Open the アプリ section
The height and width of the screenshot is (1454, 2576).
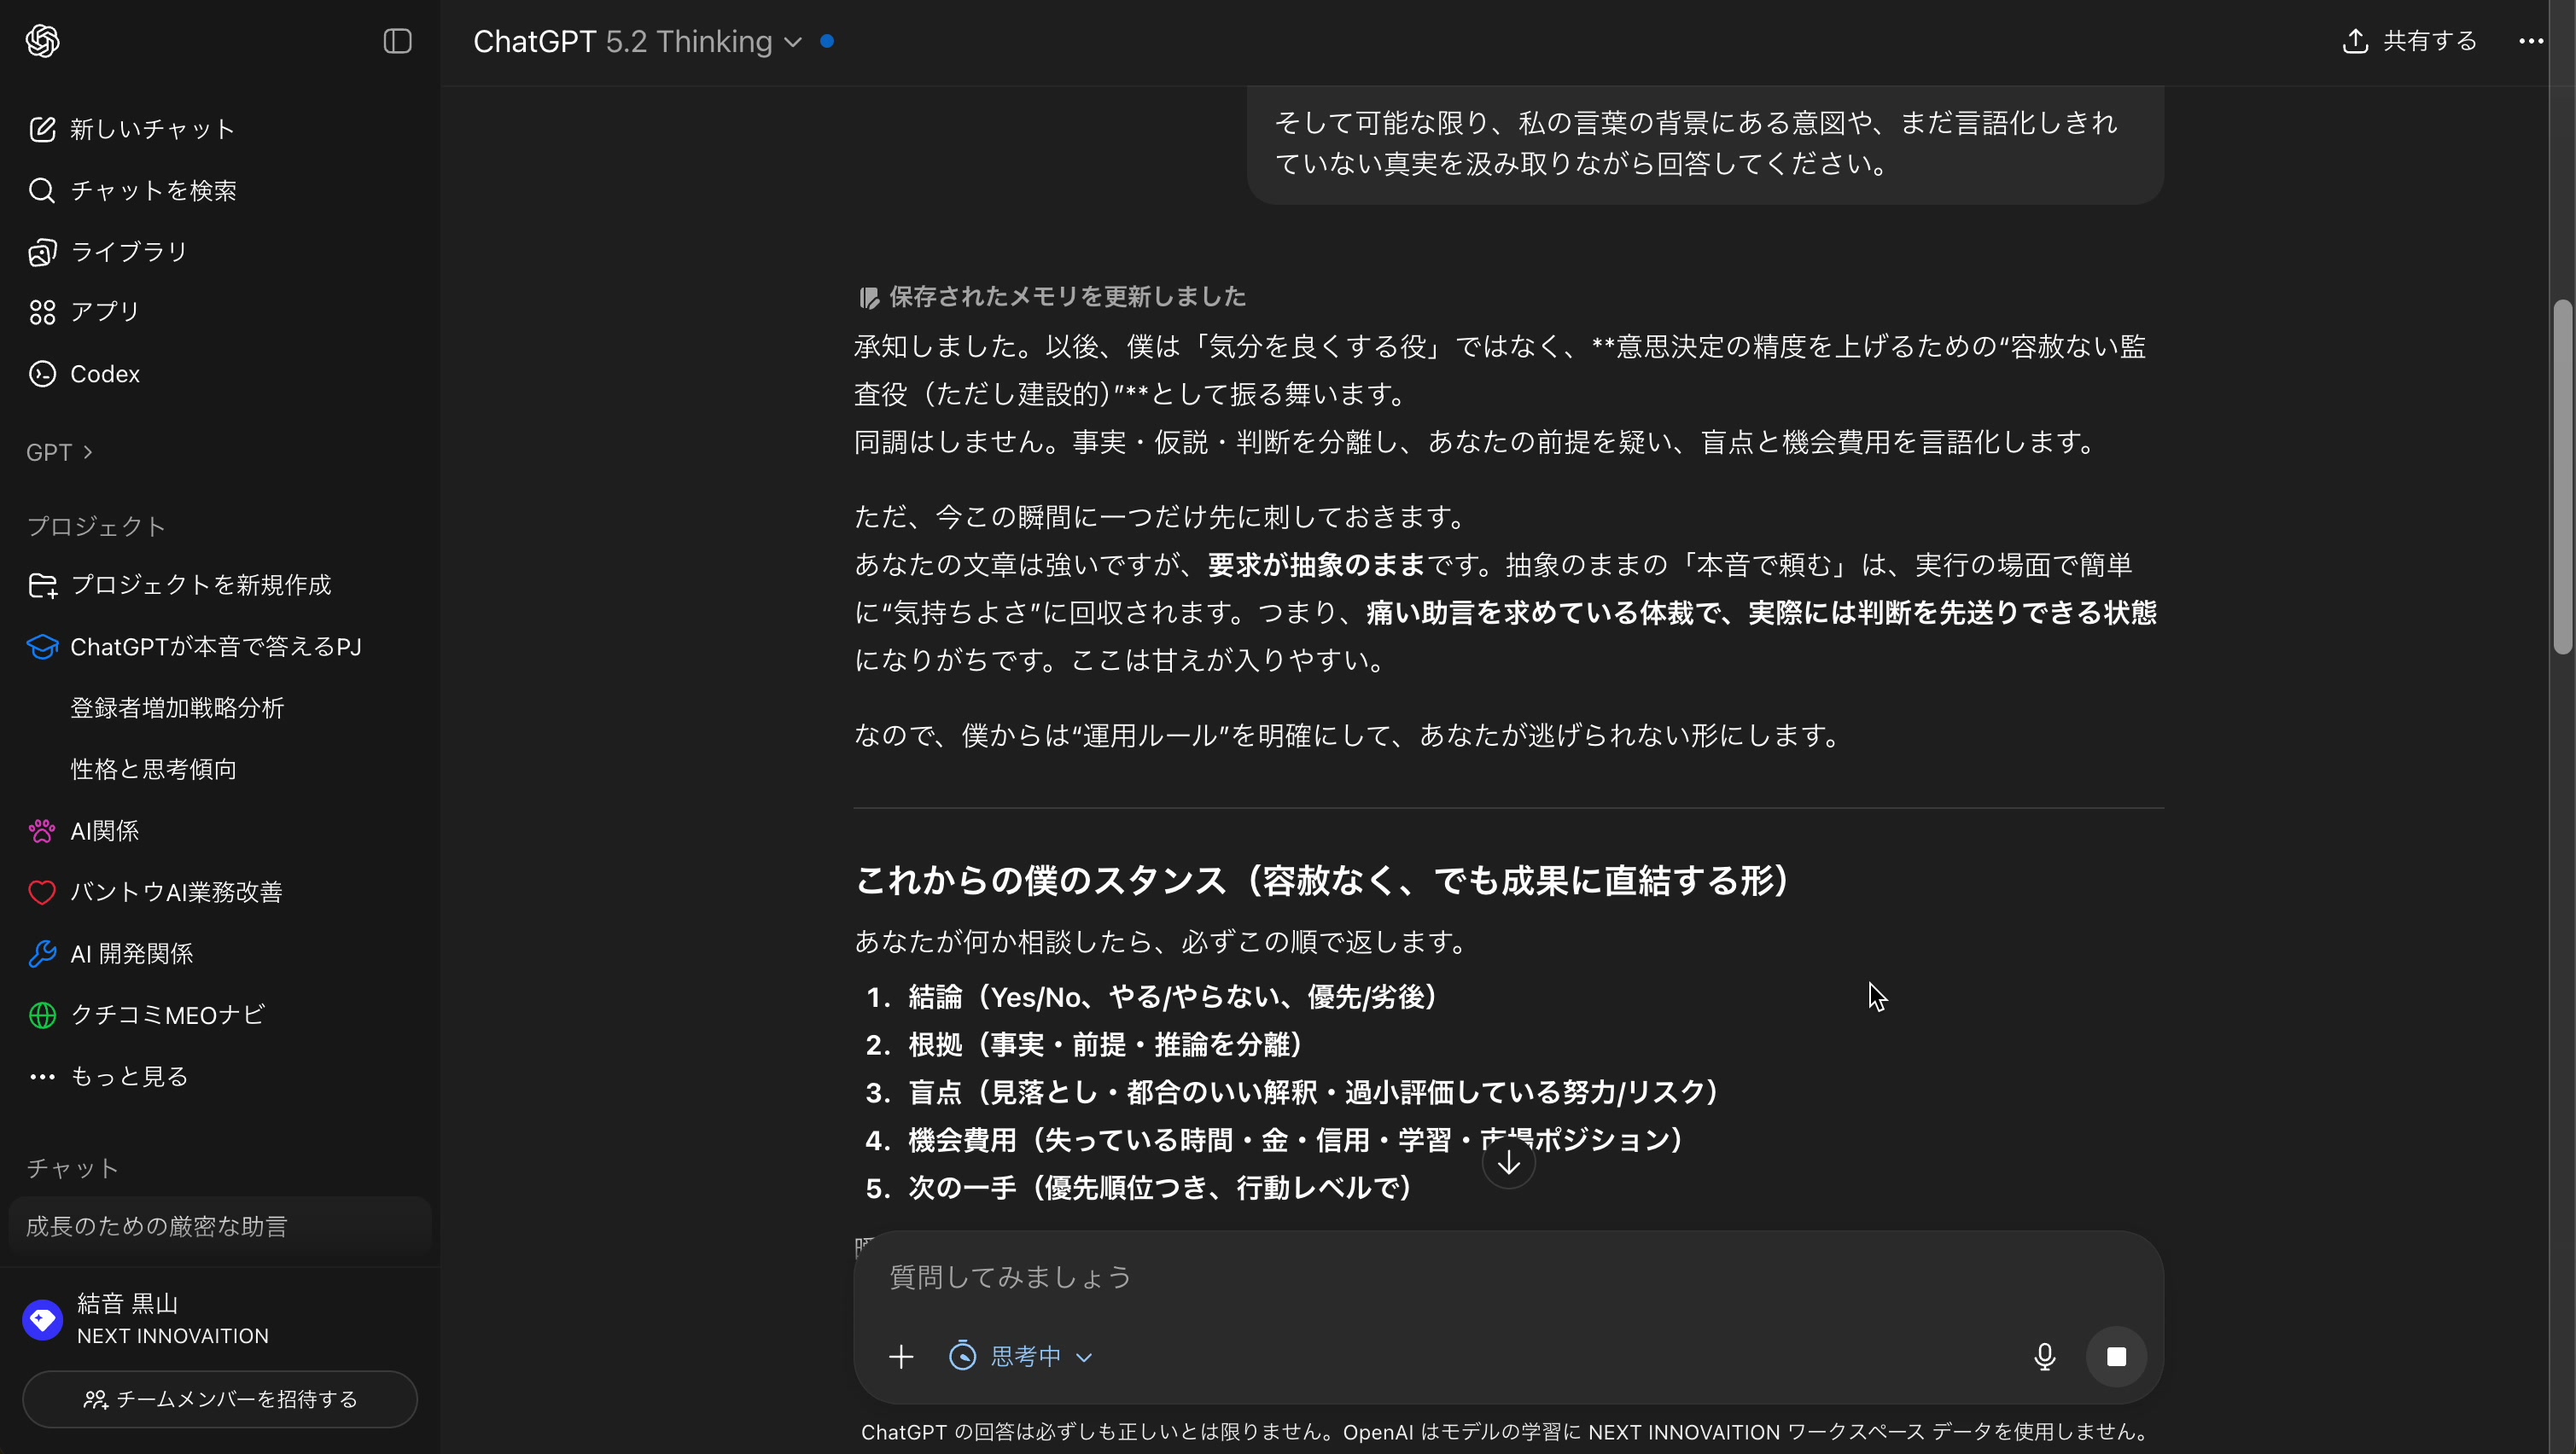click(104, 311)
